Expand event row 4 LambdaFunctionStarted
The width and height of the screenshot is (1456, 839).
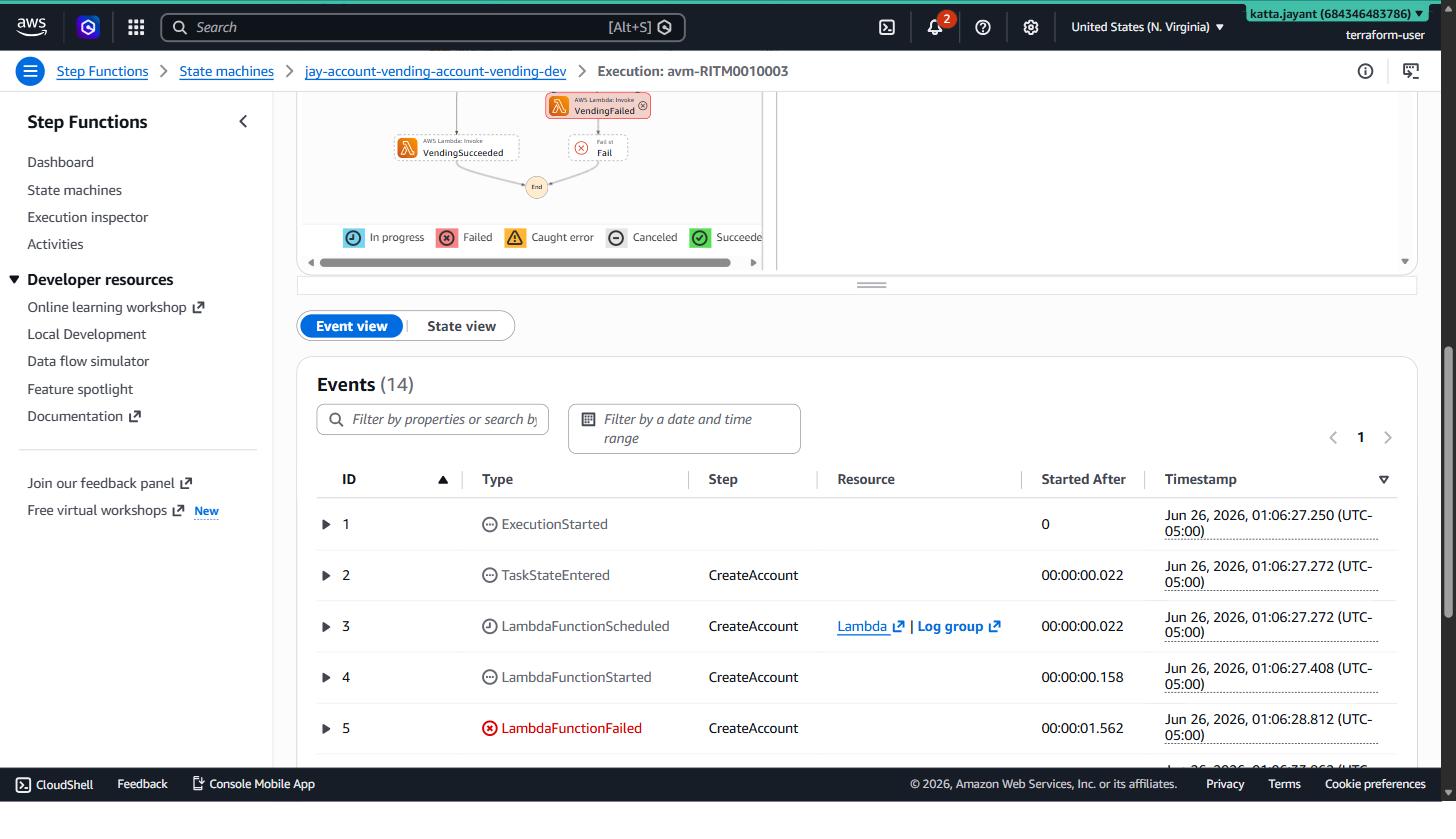[326, 677]
